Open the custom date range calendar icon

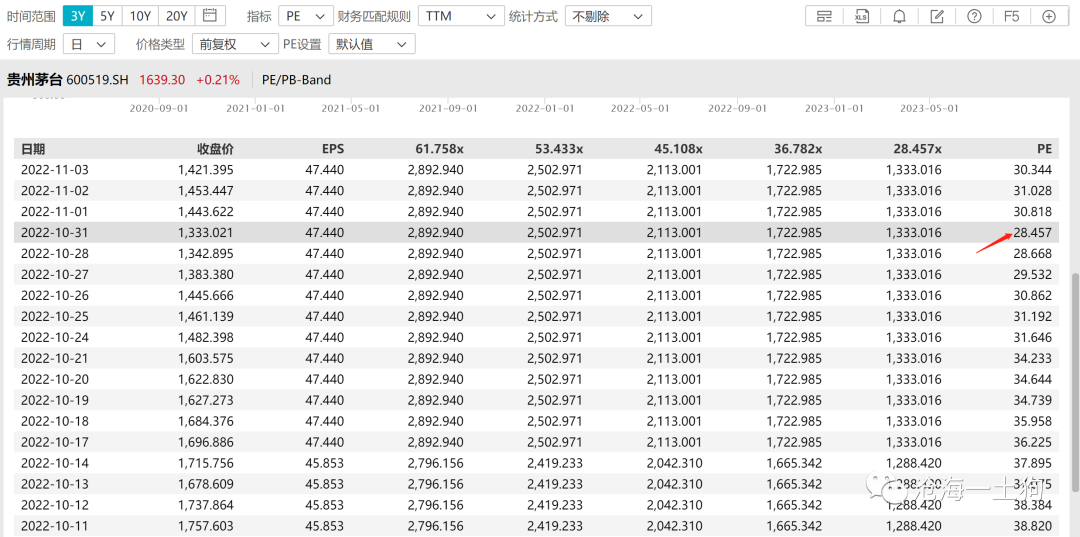point(211,15)
